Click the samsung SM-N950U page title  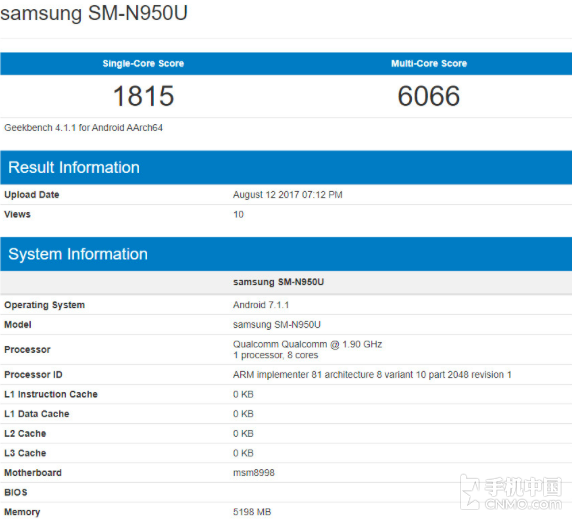pos(94,13)
